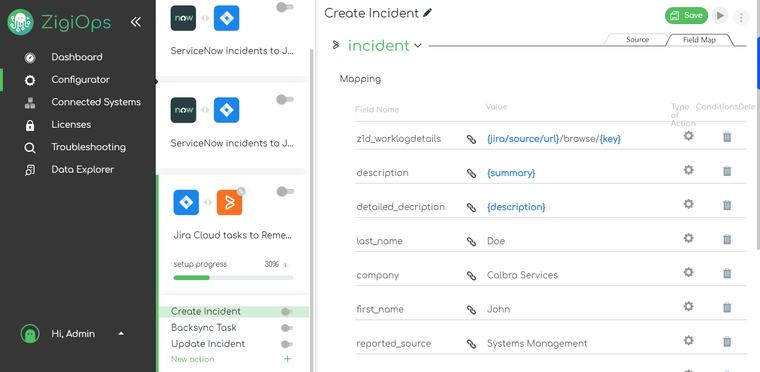The height and width of the screenshot is (372, 760).
Task: Edit the company value Calbro Services
Action: pyautogui.click(x=522, y=275)
